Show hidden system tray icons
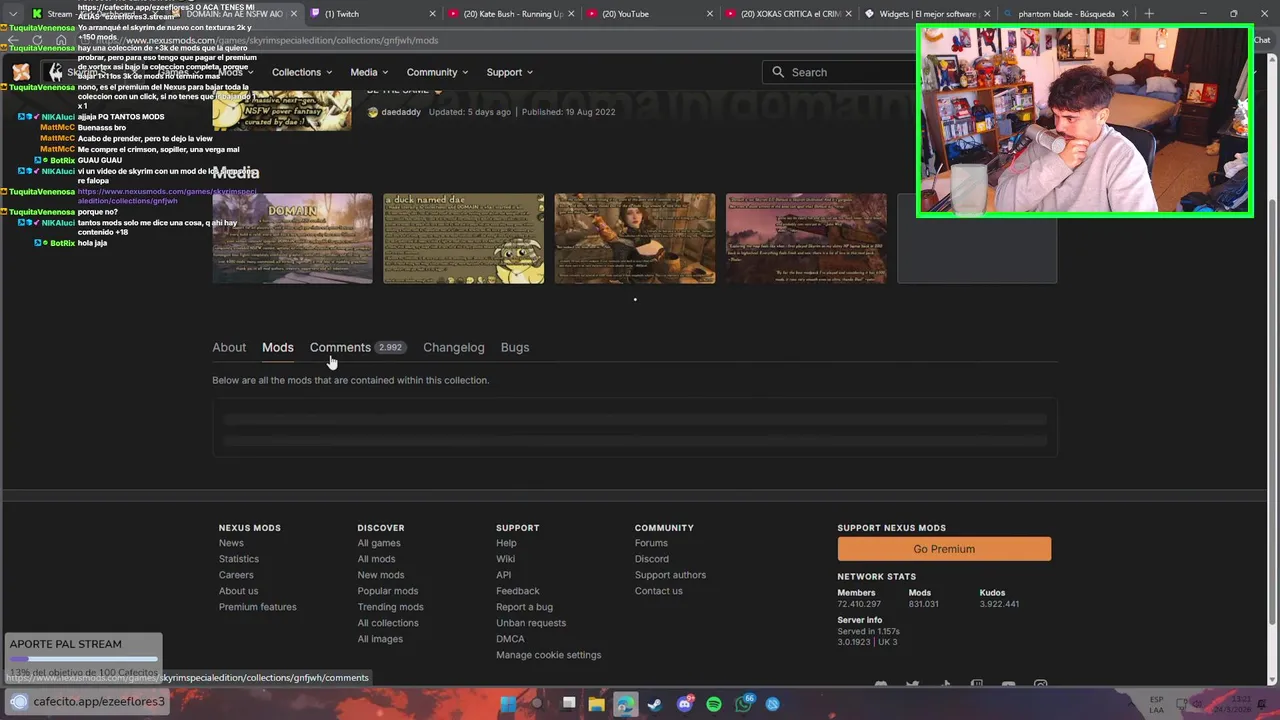Screen dimensions: 1280x720 [x=1133, y=704]
